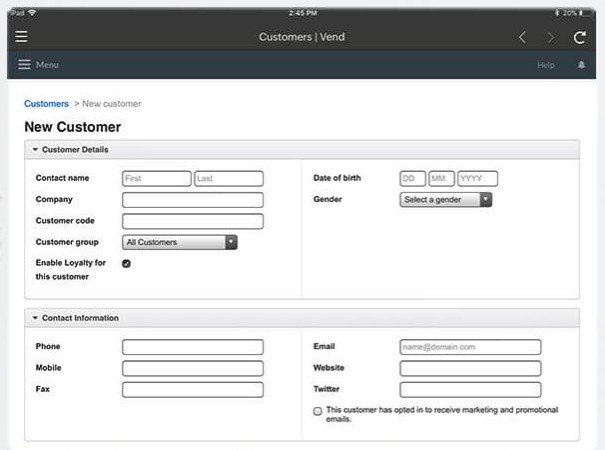Check the marketing emails opt-in checkbox
The height and width of the screenshot is (450, 605).
point(318,411)
